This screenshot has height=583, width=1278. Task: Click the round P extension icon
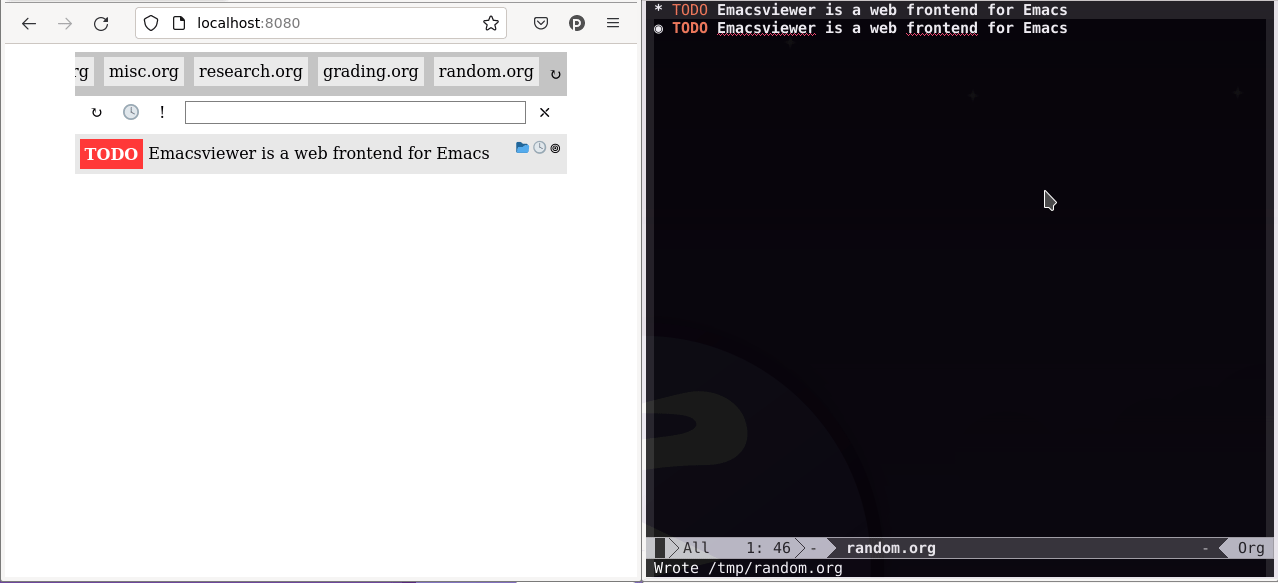[x=577, y=23]
